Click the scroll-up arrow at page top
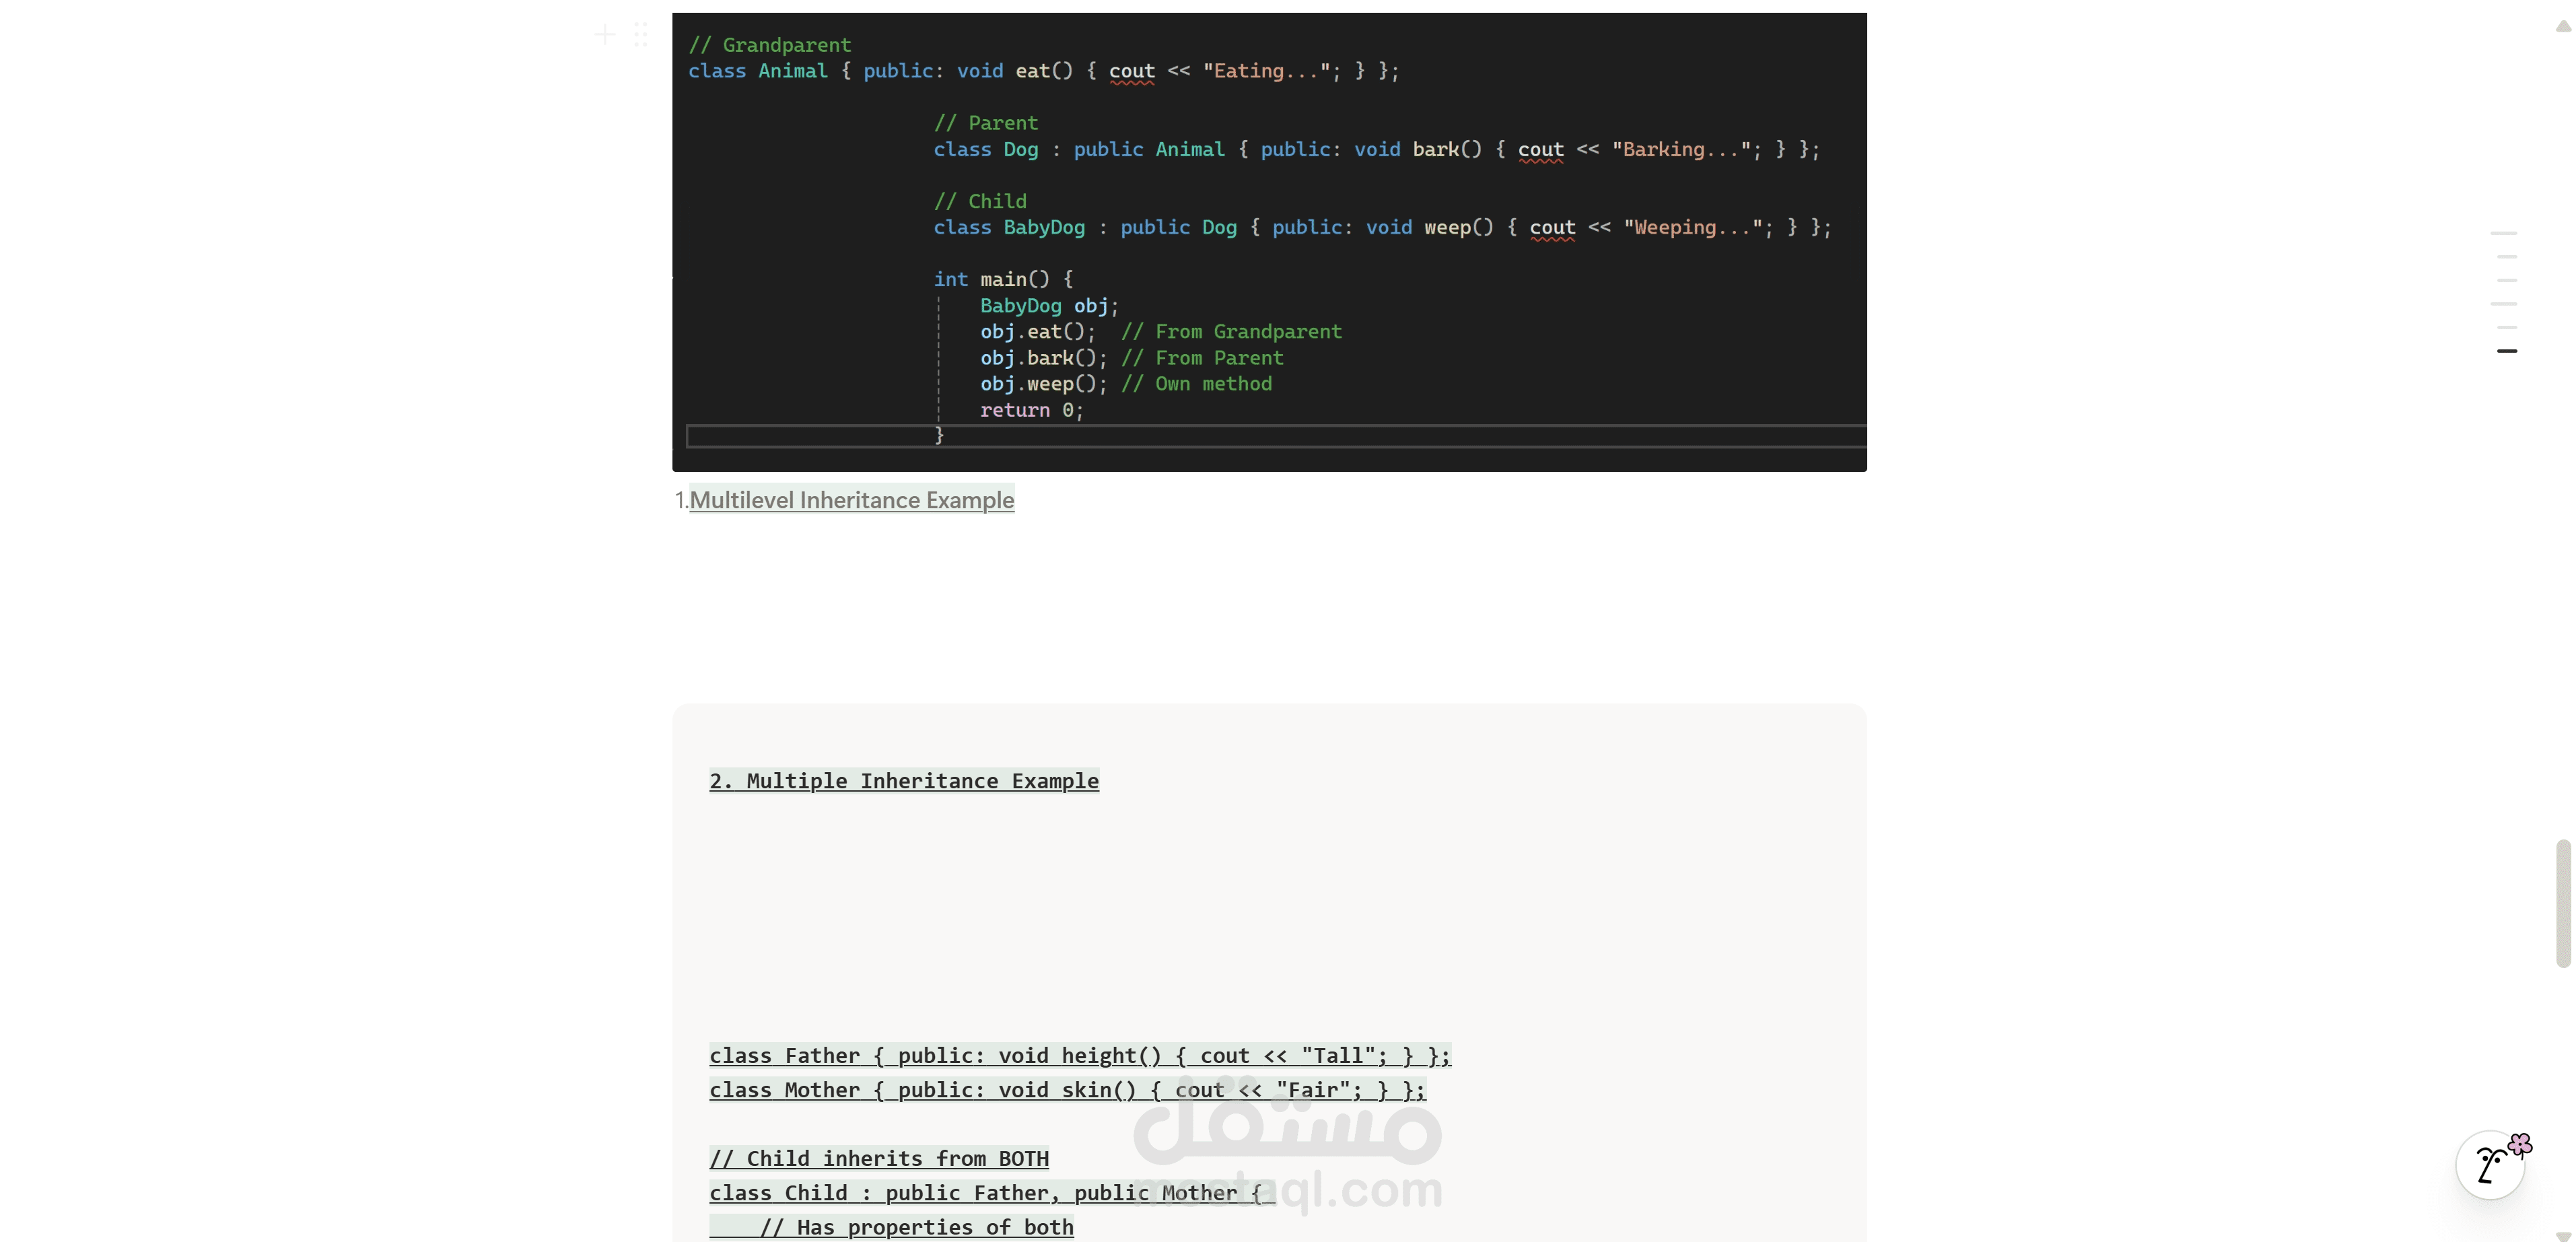The width and height of the screenshot is (2576, 1242). (x=2563, y=27)
